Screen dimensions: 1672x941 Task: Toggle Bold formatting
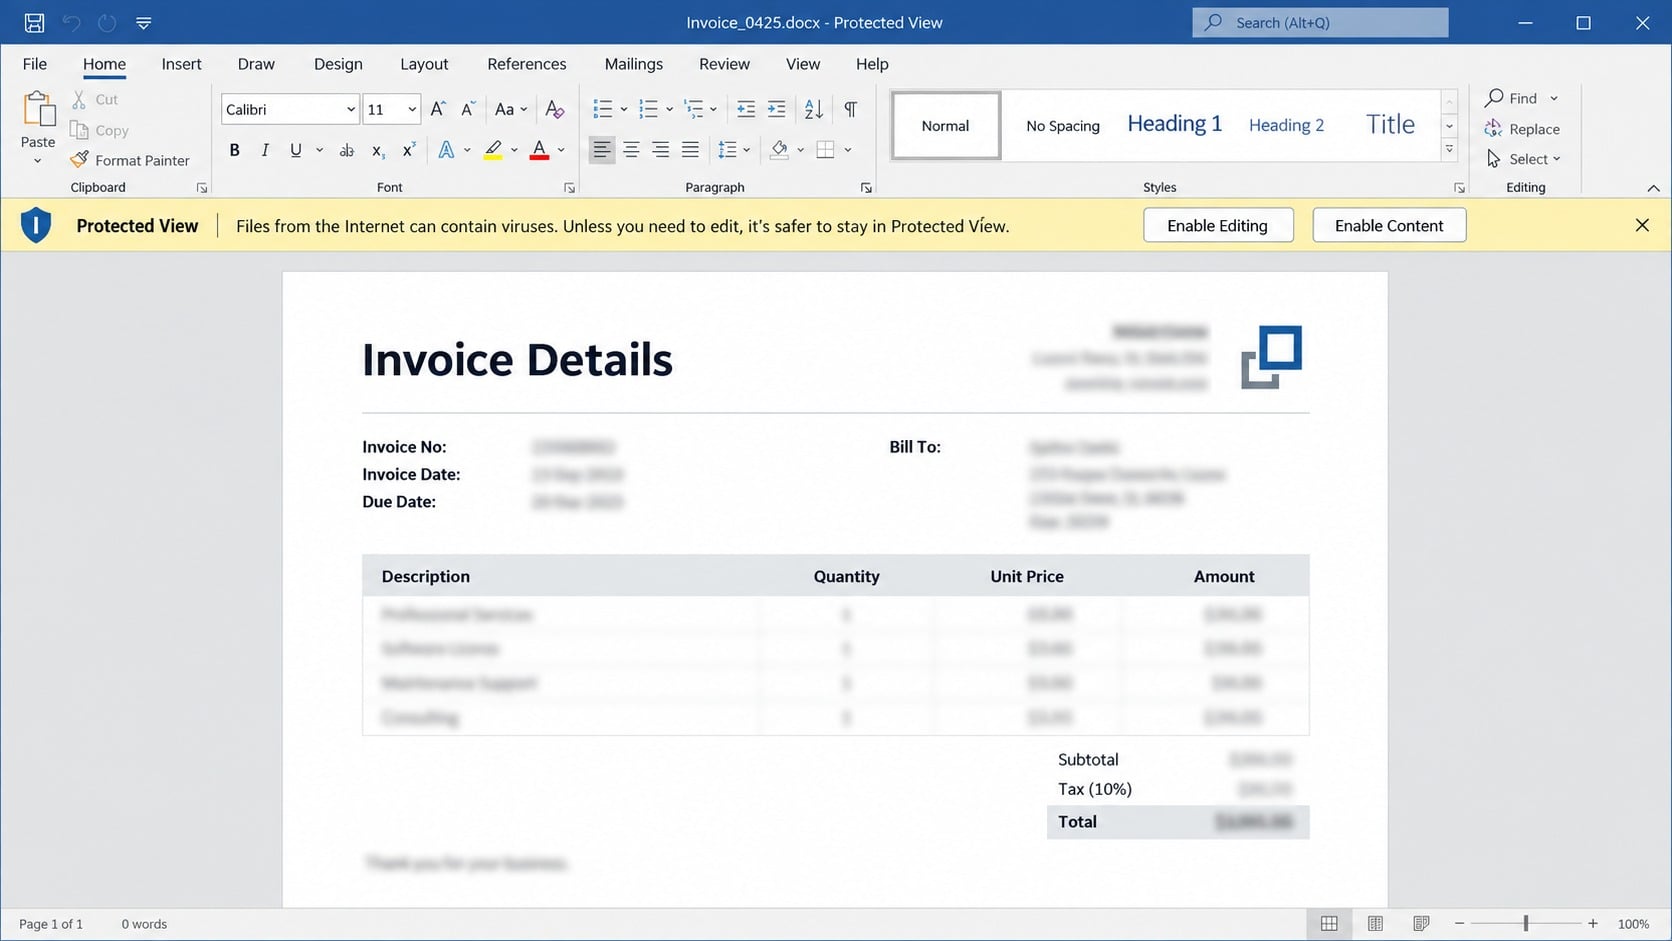point(235,150)
